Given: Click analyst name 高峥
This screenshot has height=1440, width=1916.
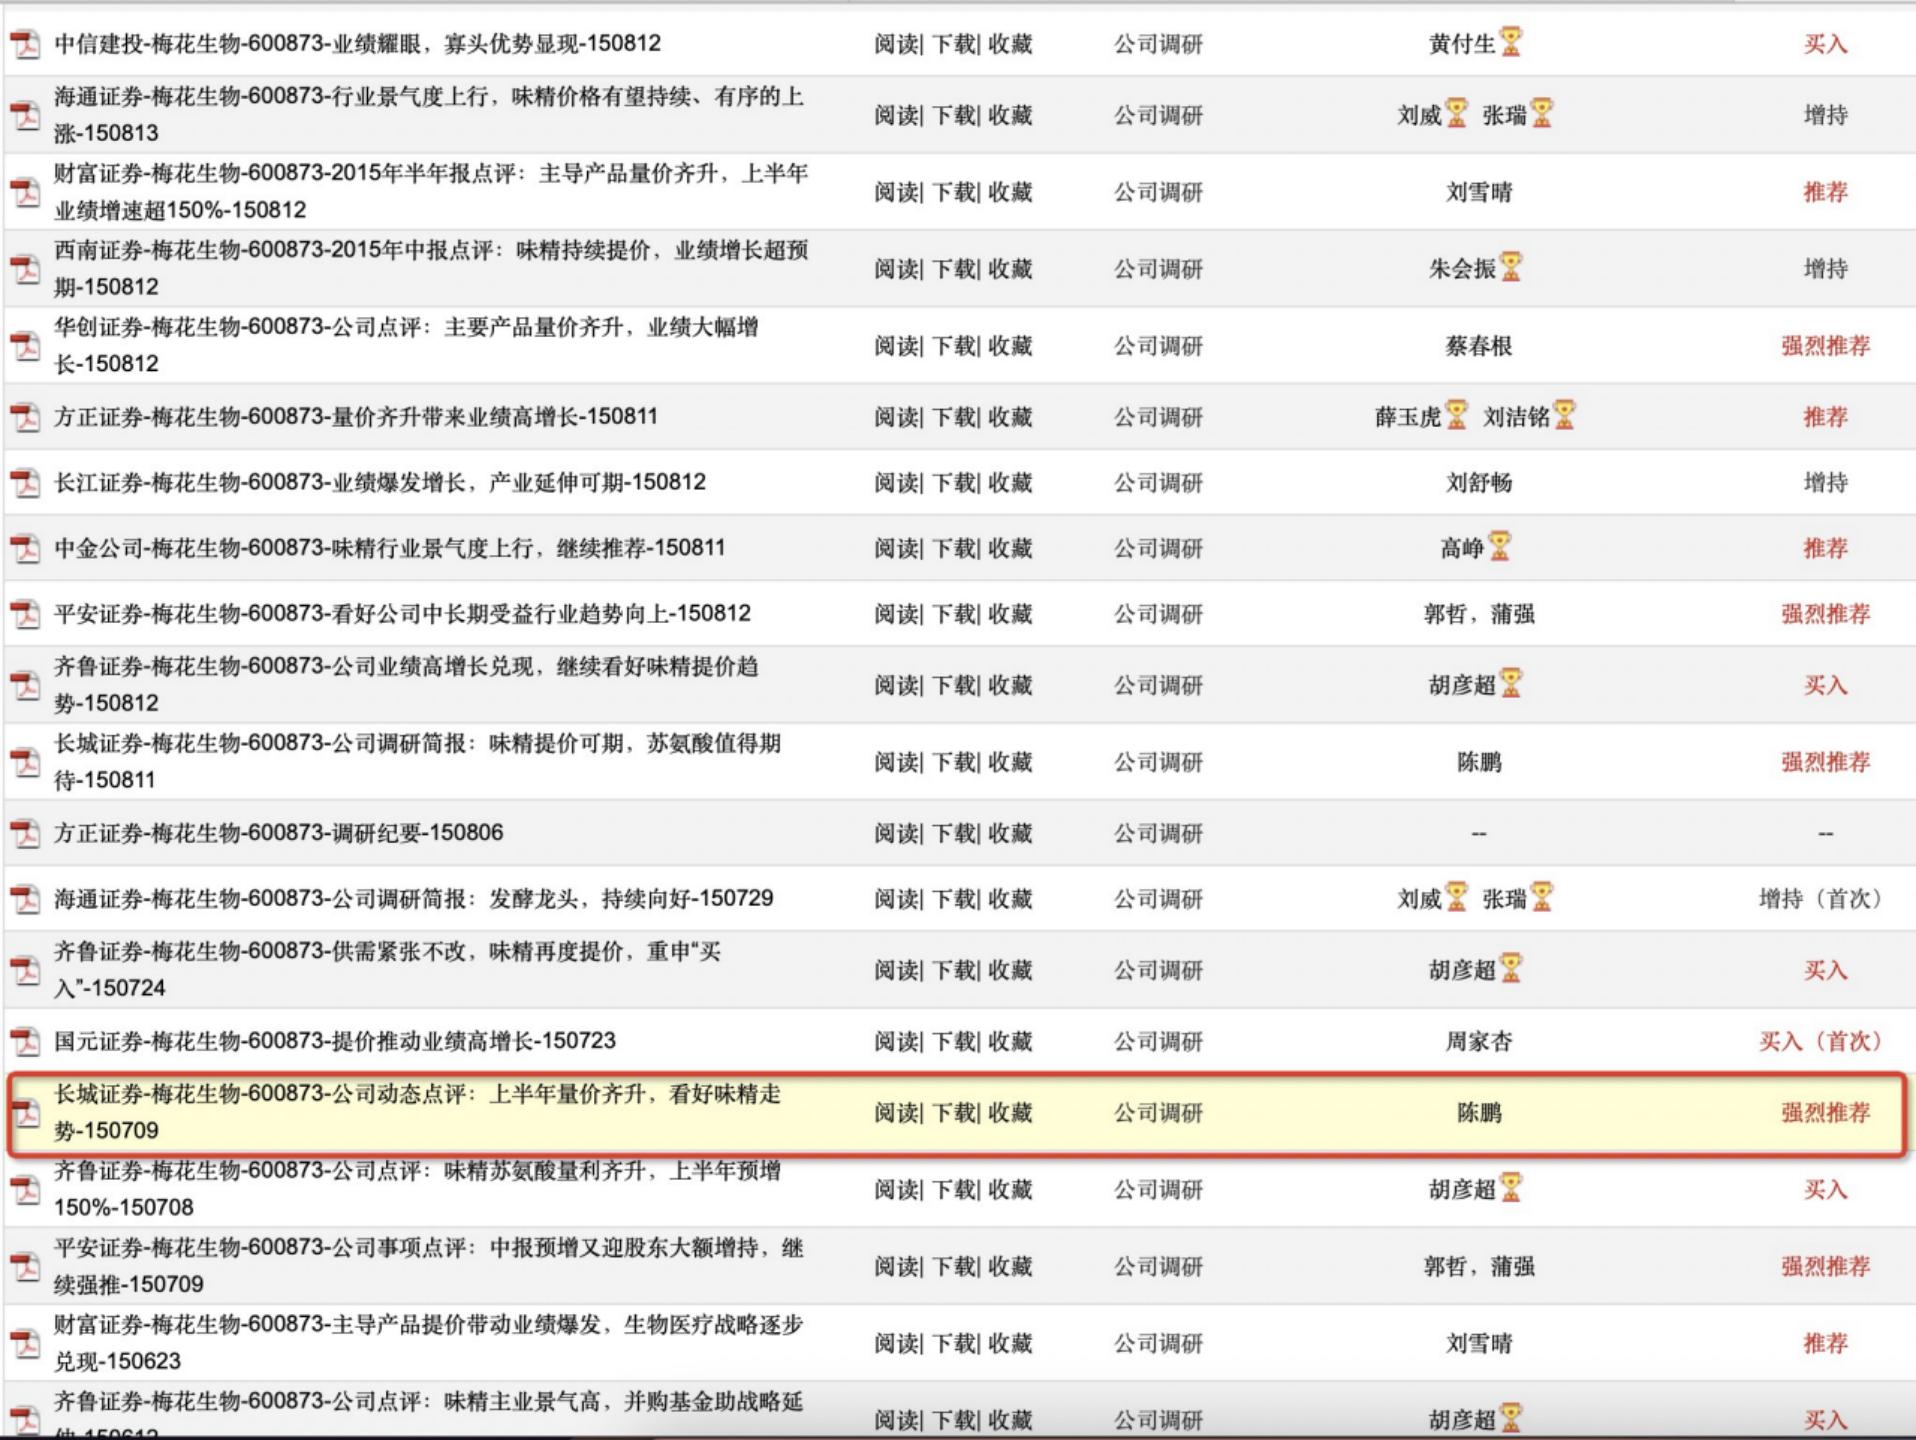Looking at the screenshot, I should [1462, 549].
